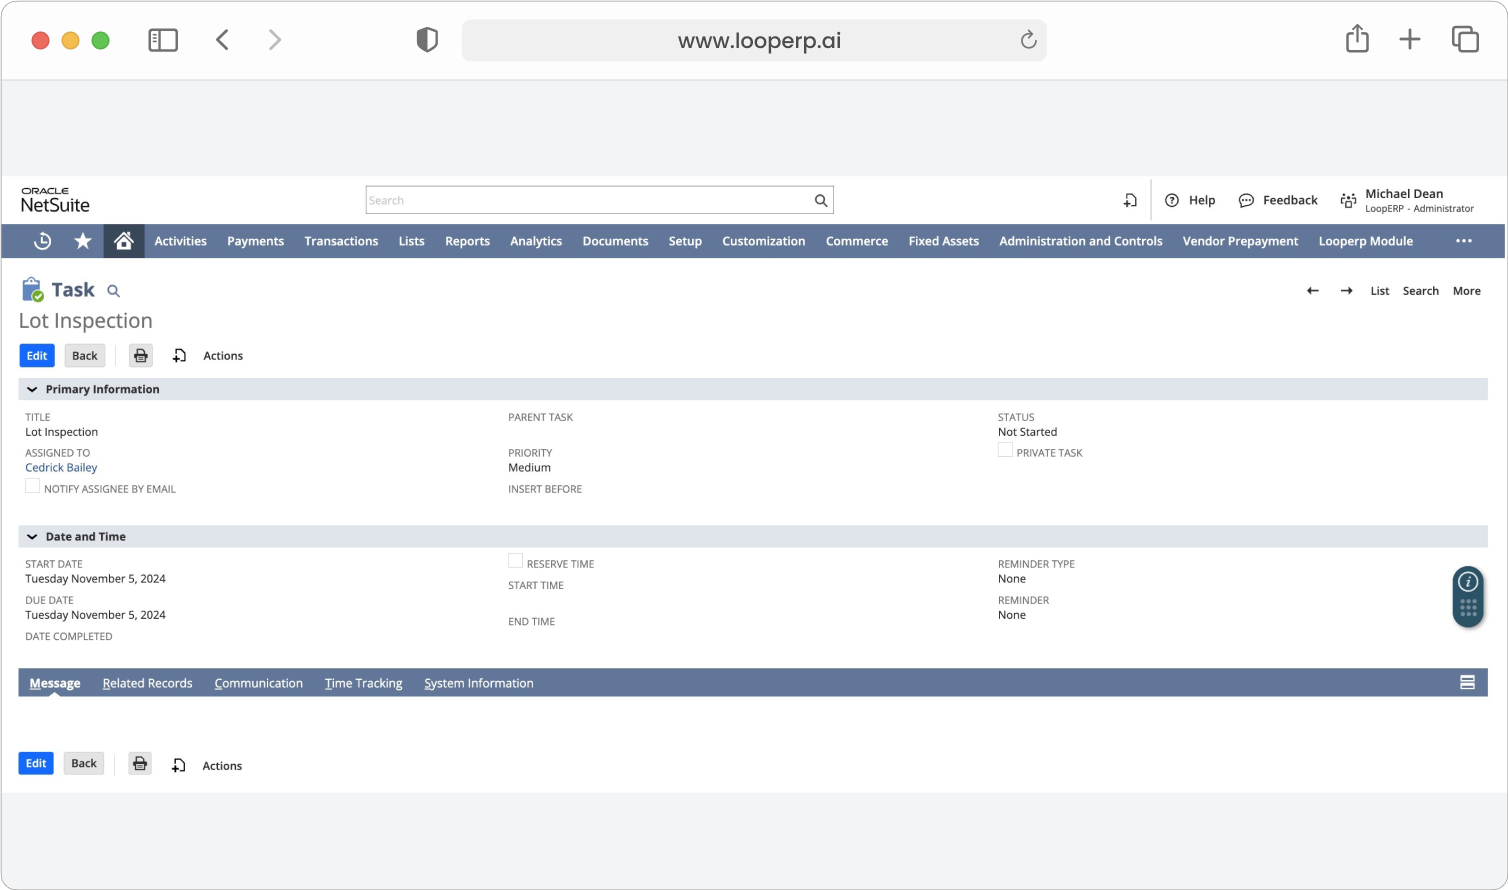Click the global search magnifier icon
Image resolution: width=1508 pixels, height=890 pixels.
[821, 201]
